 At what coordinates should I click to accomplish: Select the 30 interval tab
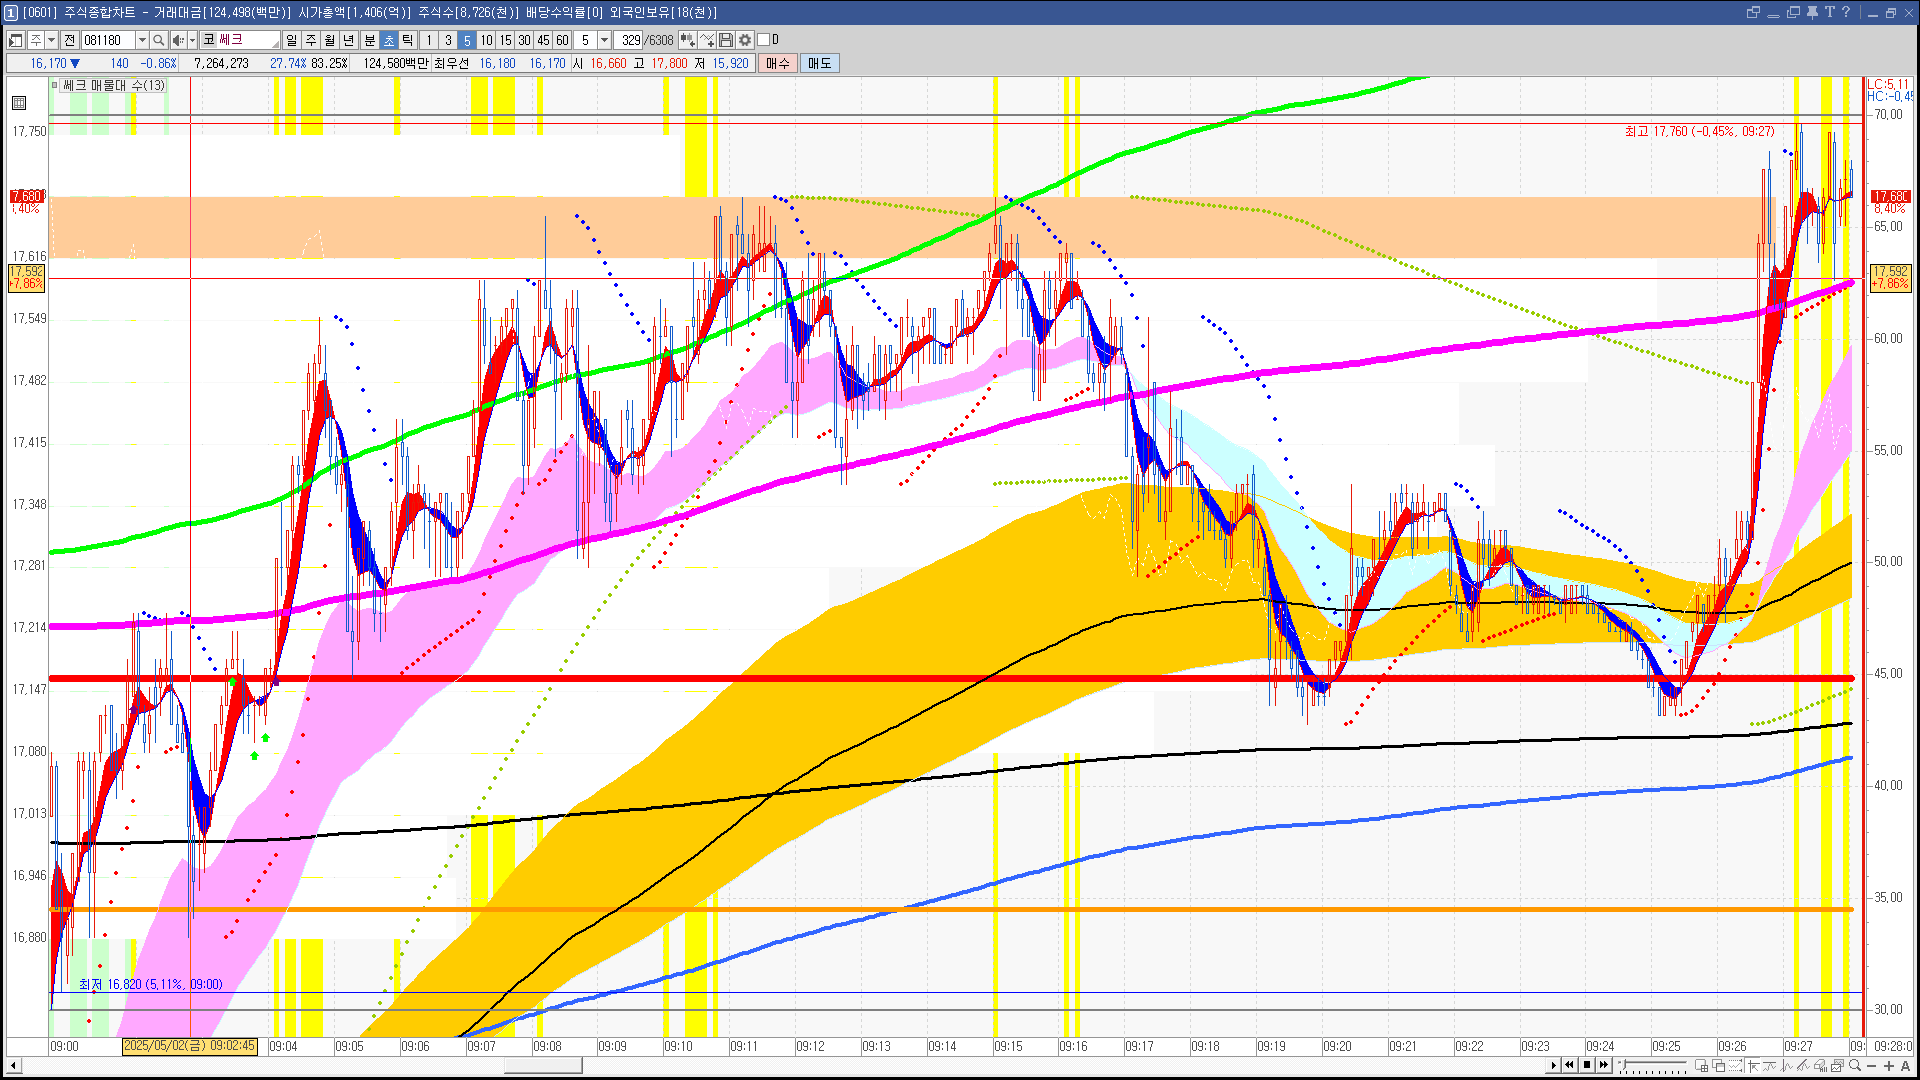pos(524,40)
